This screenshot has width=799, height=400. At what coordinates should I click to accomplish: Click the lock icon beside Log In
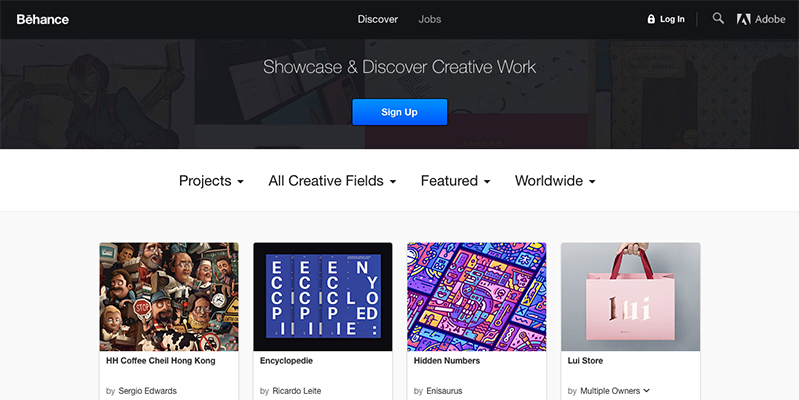(x=651, y=19)
